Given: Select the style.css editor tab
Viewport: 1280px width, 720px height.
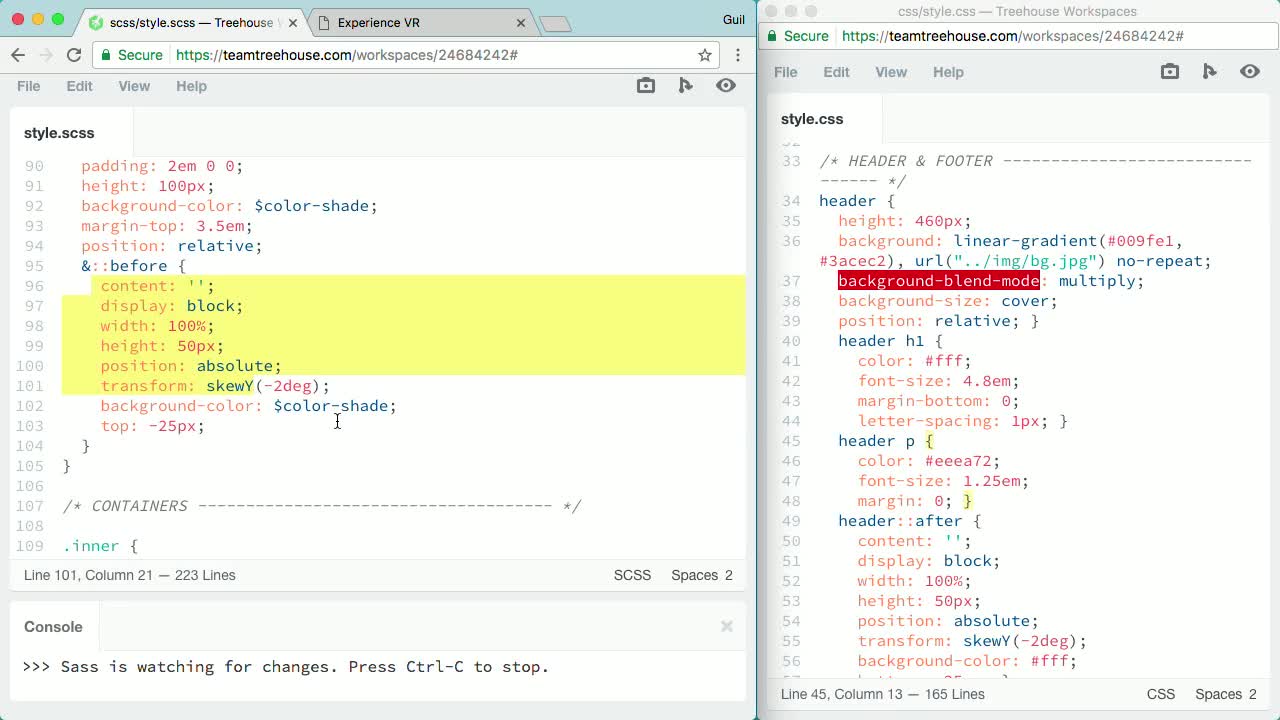Looking at the screenshot, I should click(812, 118).
